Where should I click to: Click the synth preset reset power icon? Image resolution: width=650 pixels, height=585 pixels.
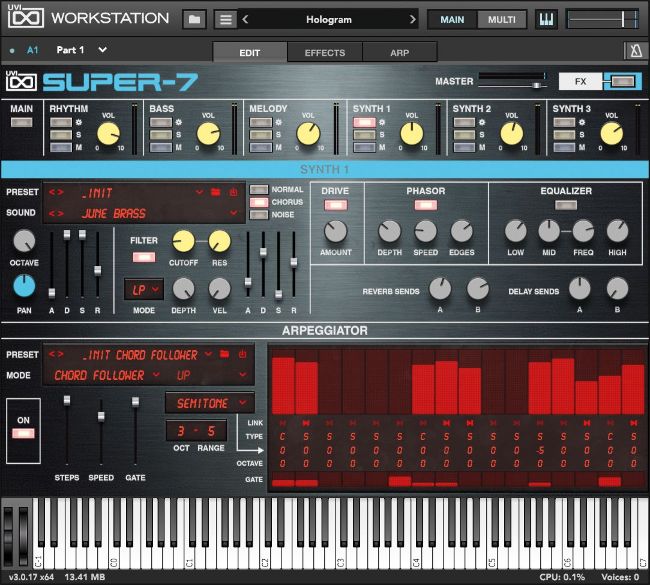coord(233,192)
